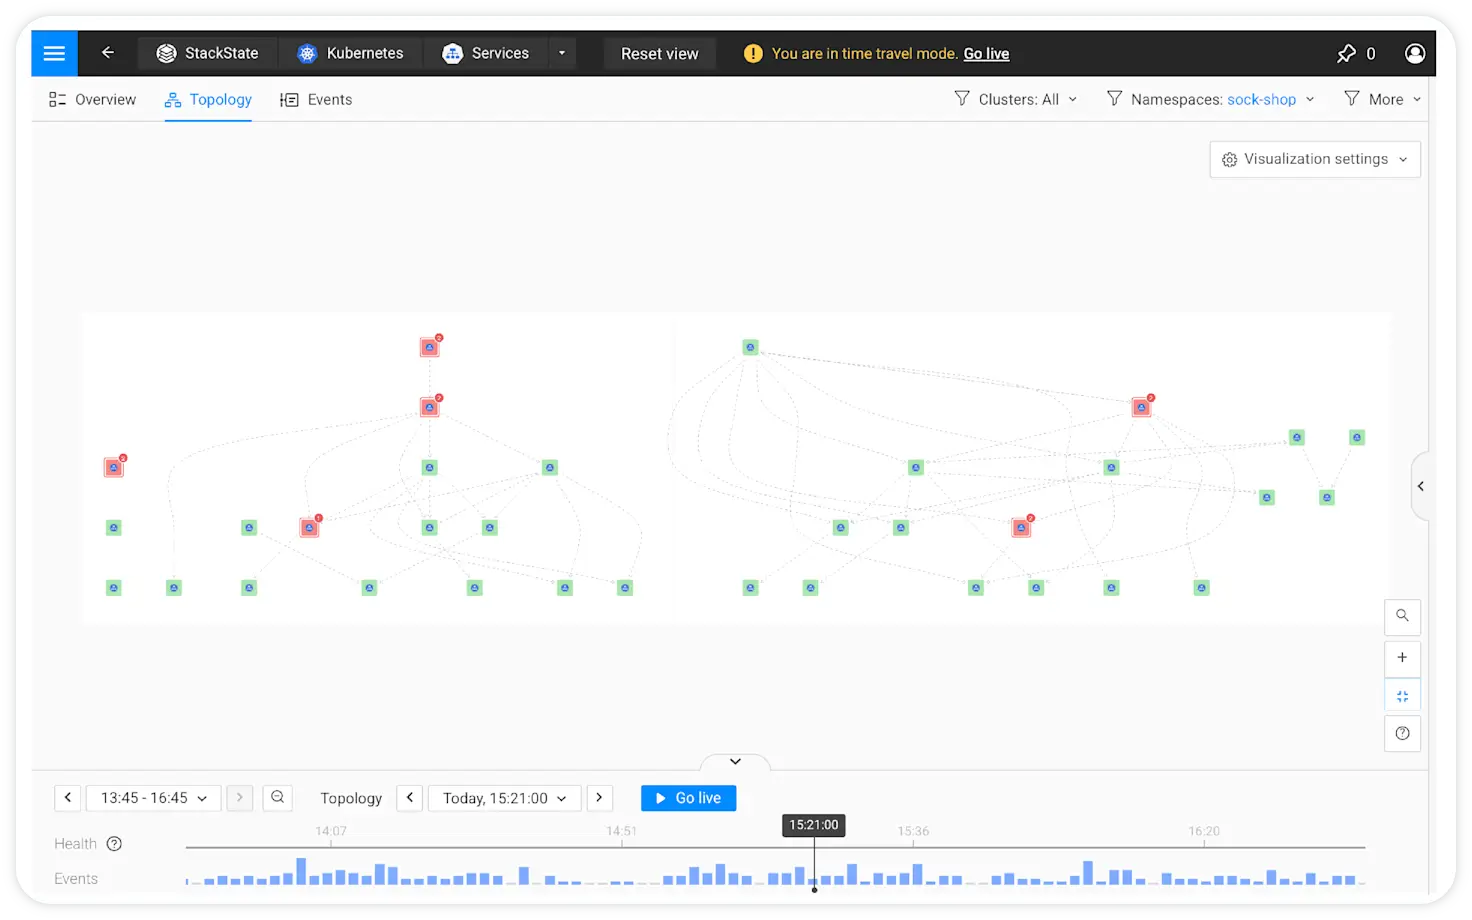Click the zoom out timeline icon
The width and height of the screenshot is (1472, 920).
tap(277, 797)
